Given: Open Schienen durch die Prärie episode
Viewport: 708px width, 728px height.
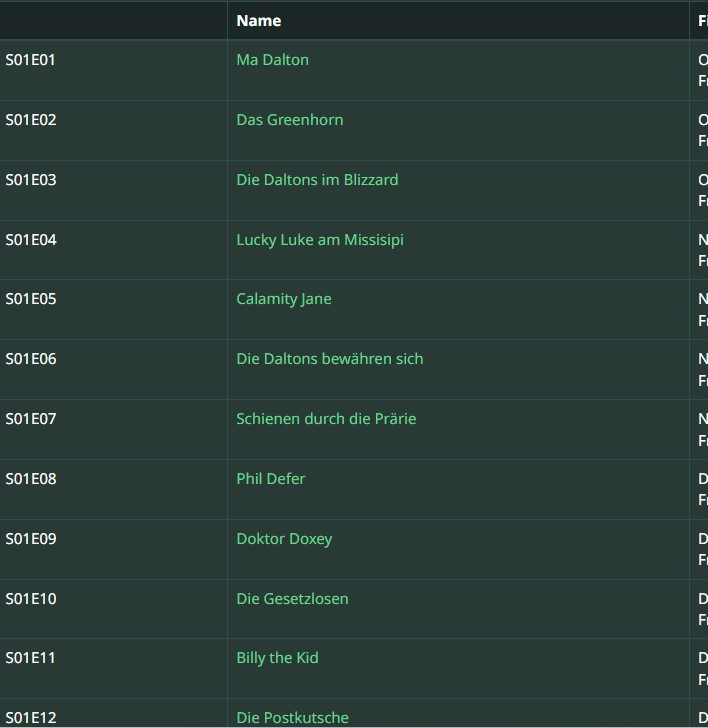Looking at the screenshot, I should point(326,419).
